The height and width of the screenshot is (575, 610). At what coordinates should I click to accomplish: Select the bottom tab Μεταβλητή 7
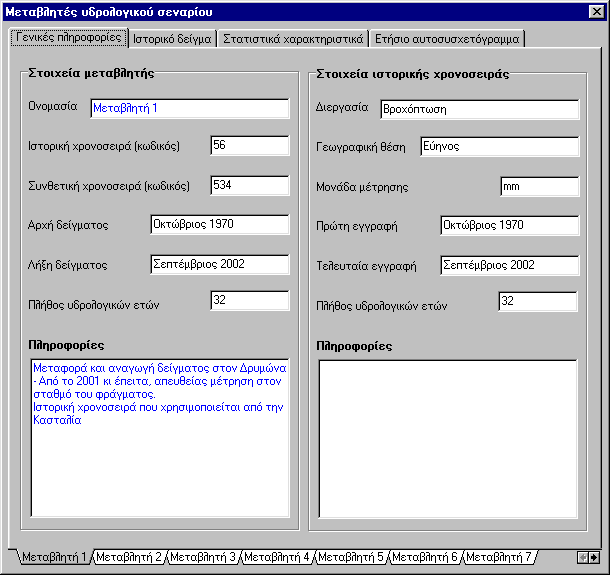[499, 557]
